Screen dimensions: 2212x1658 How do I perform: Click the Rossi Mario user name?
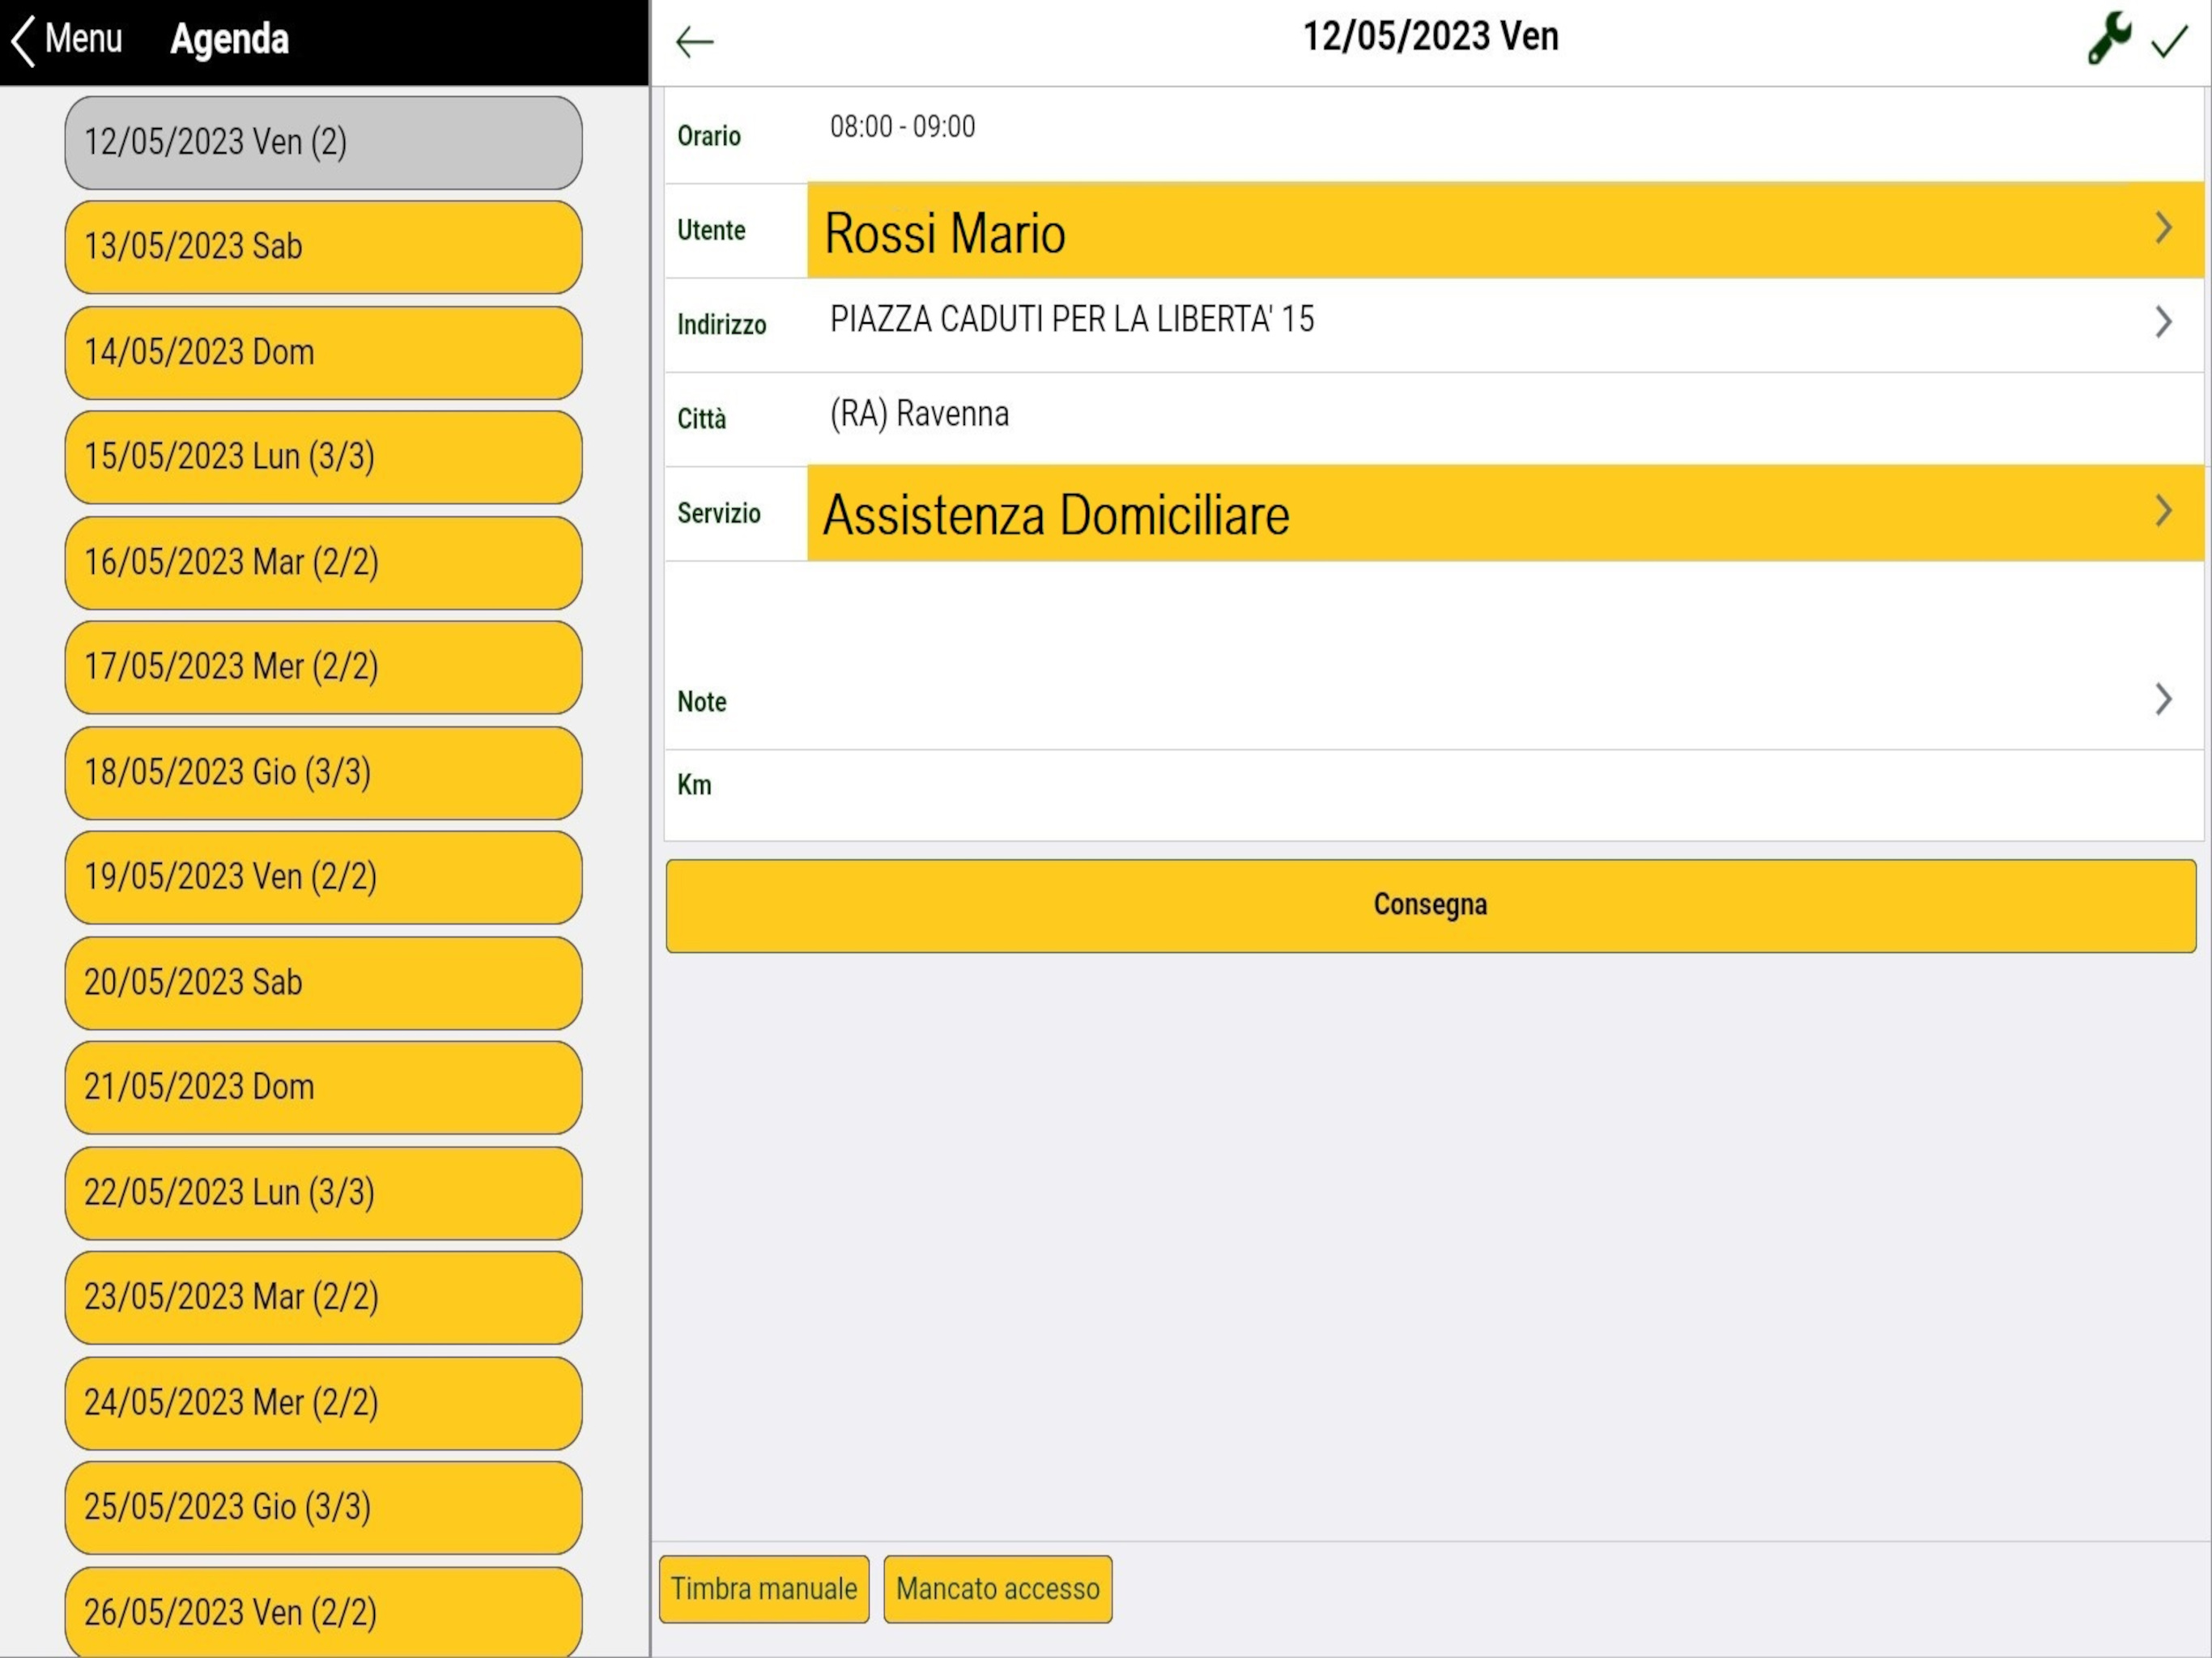coord(945,234)
